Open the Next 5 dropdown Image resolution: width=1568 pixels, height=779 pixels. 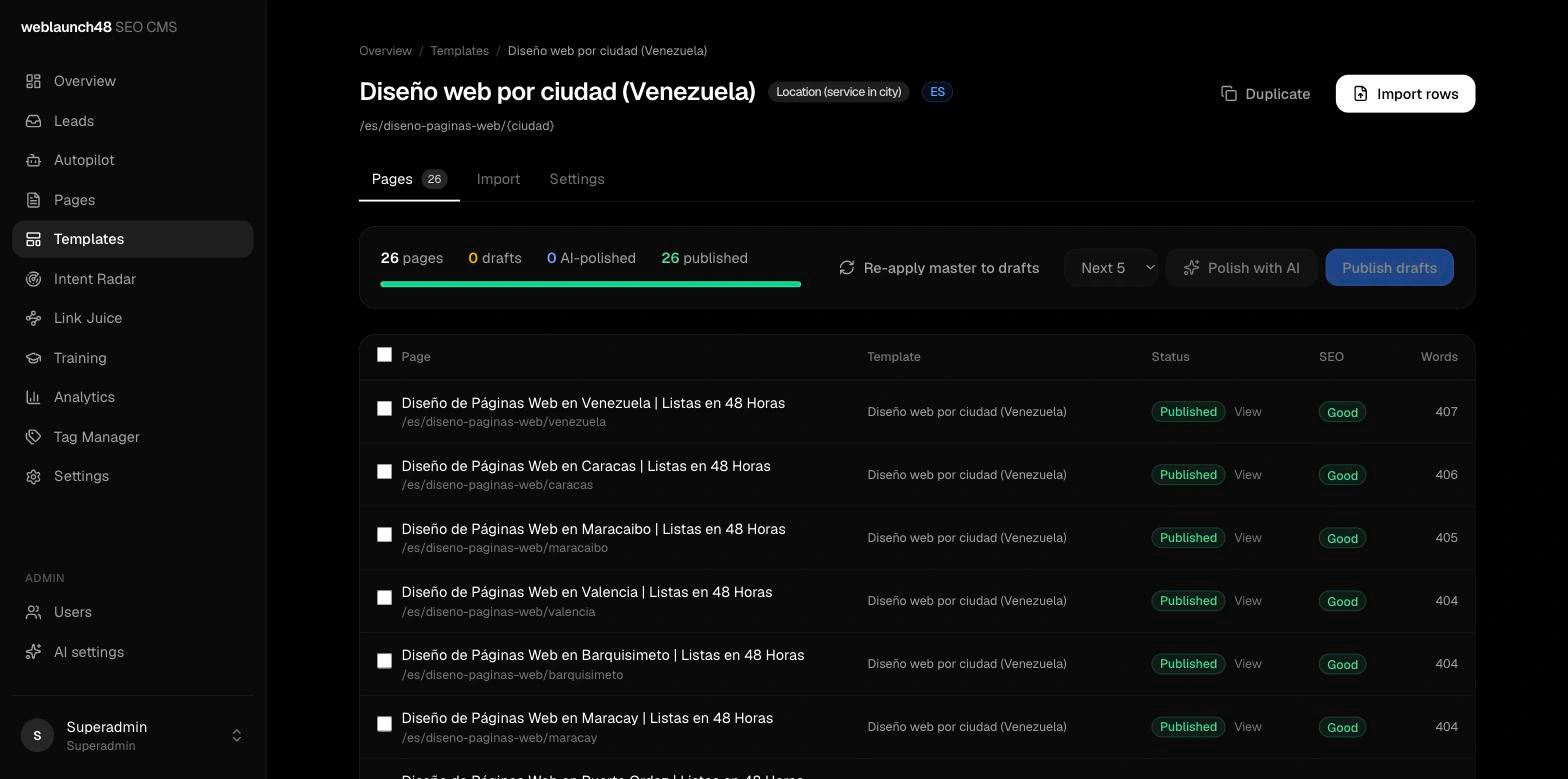[1111, 268]
